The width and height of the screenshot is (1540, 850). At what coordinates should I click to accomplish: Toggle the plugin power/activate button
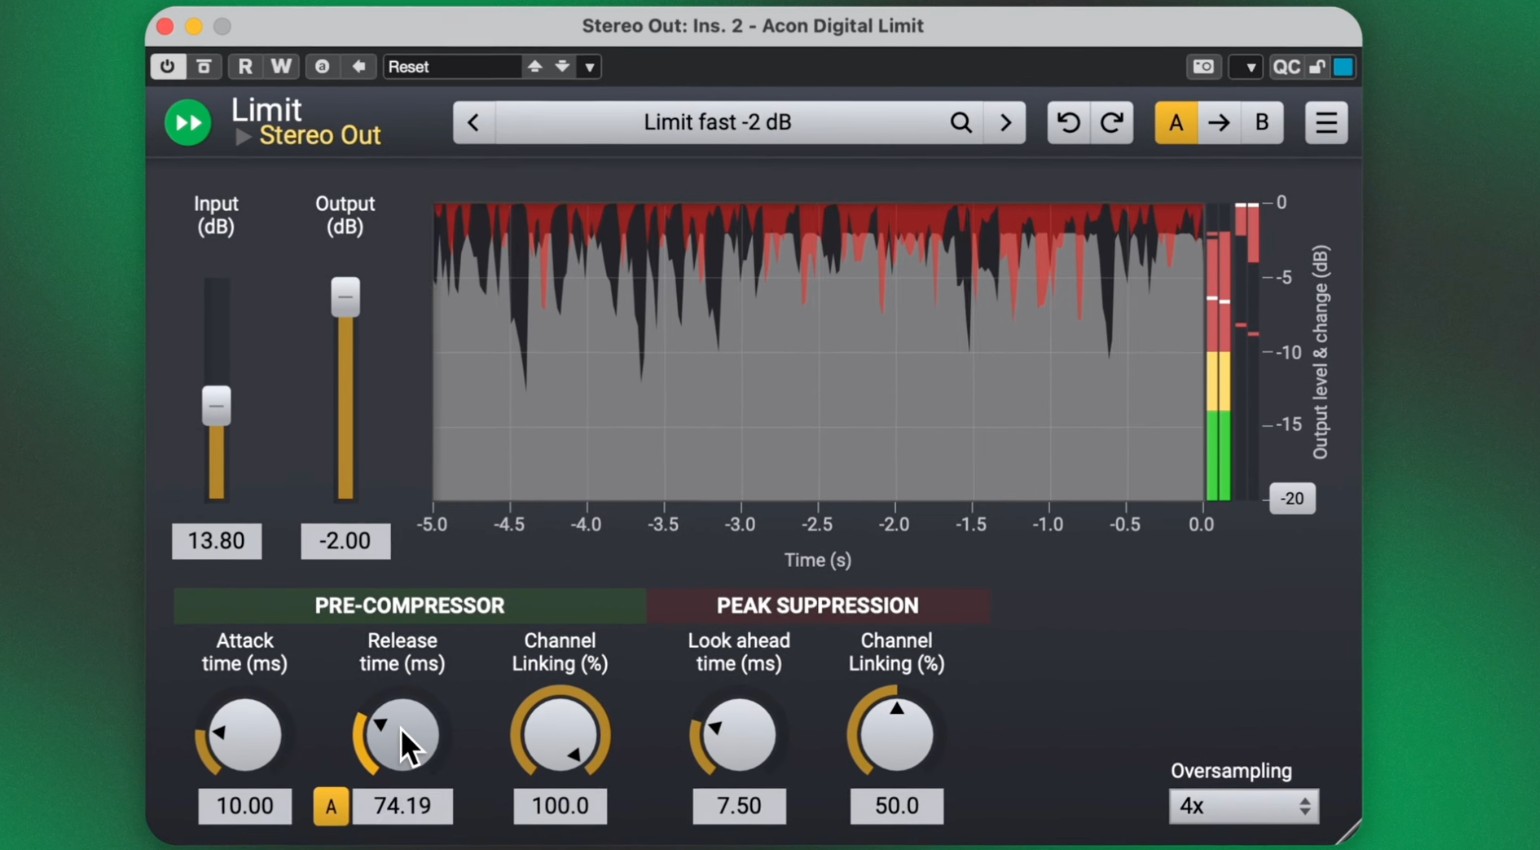167,67
